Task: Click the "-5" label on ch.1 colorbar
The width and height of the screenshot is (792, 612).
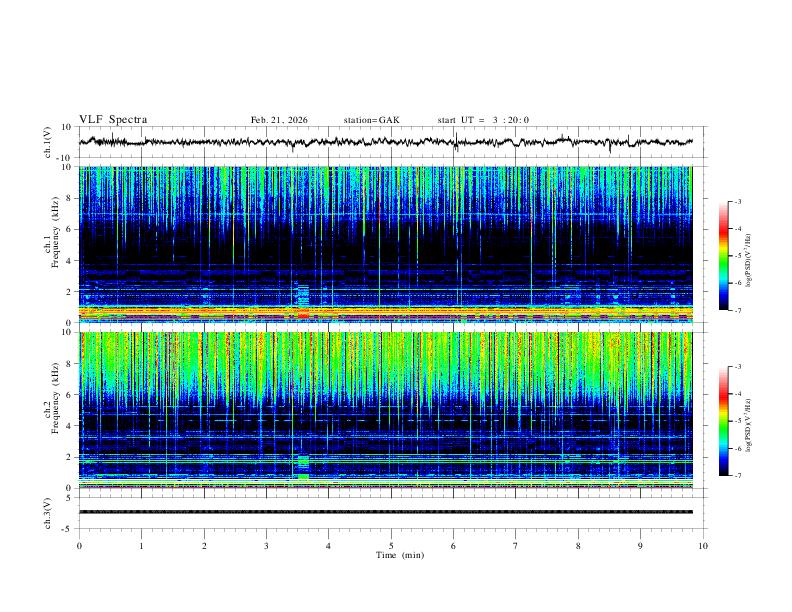Action: [x=737, y=256]
